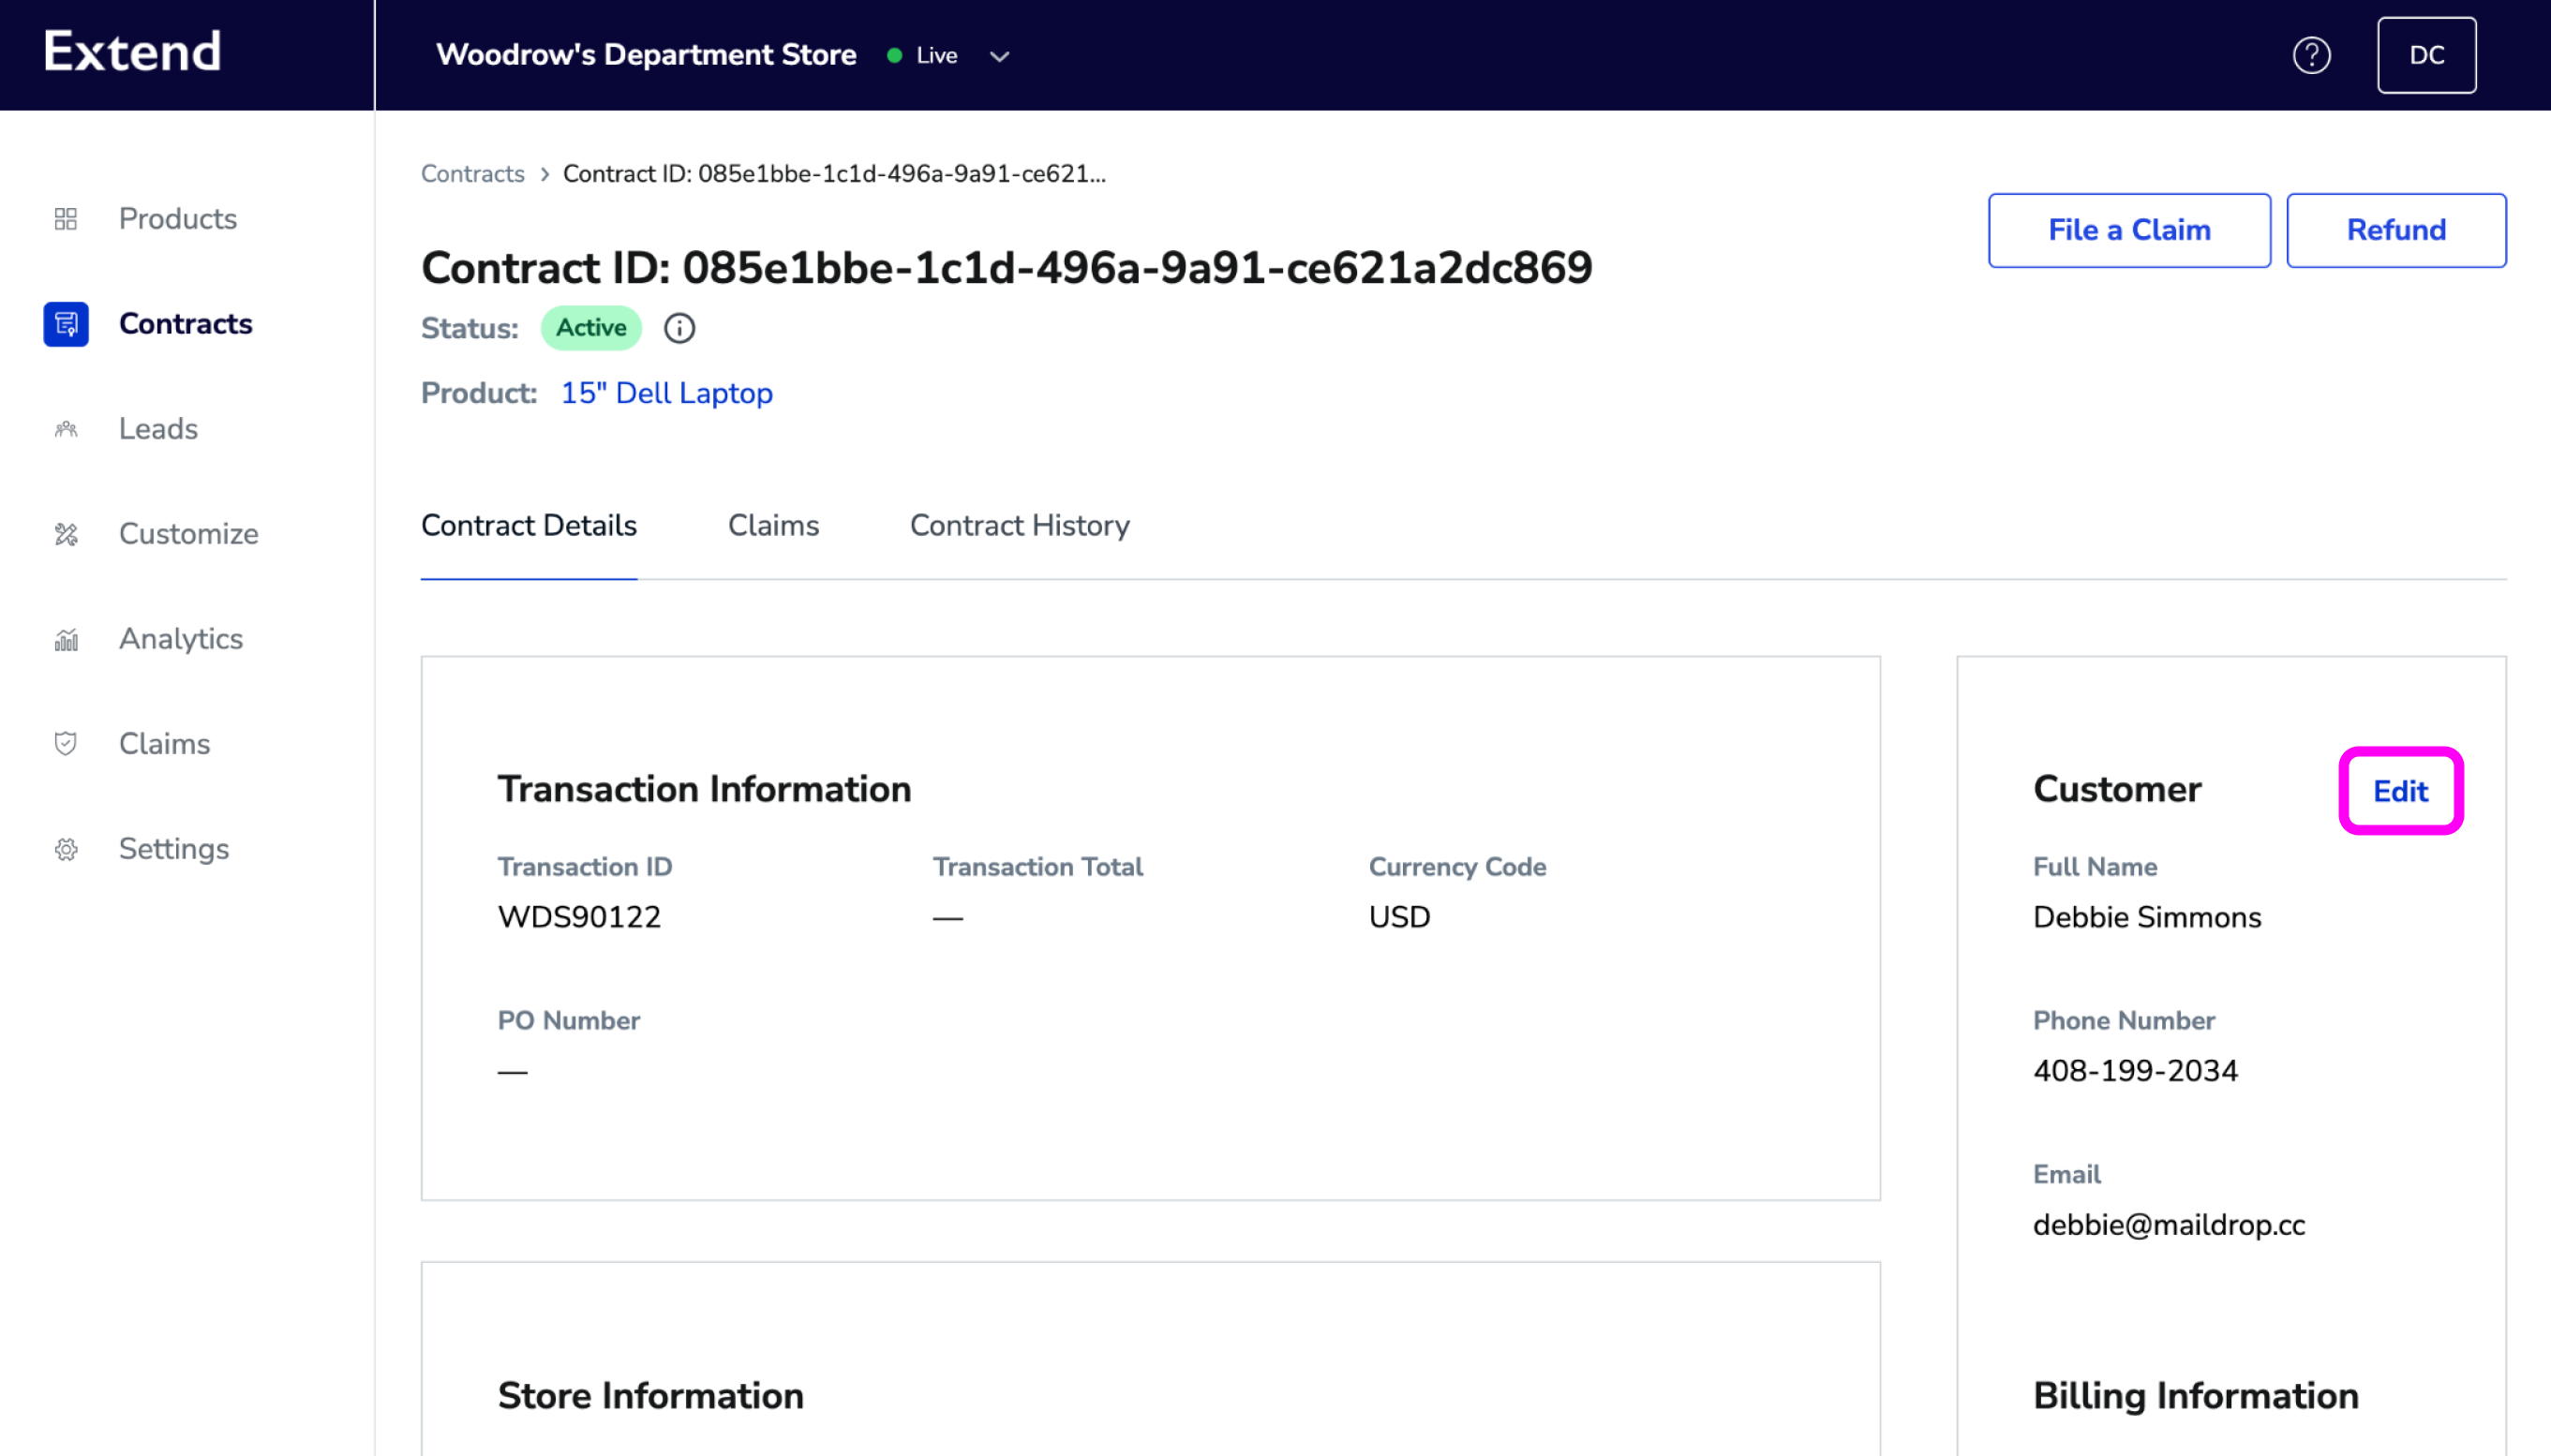
Task: Select the Contract Details tab
Action: click(529, 526)
